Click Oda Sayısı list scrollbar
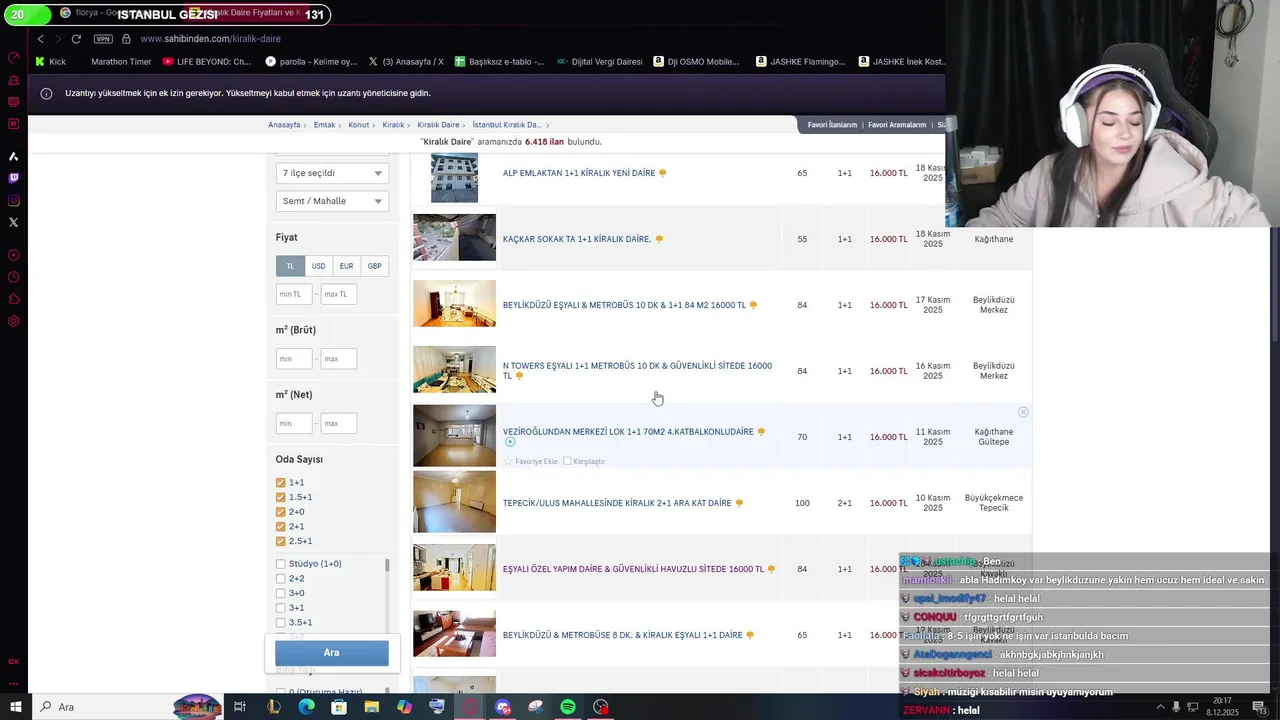Image resolution: width=1280 pixels, height=720 pixels. click(387, 566)
